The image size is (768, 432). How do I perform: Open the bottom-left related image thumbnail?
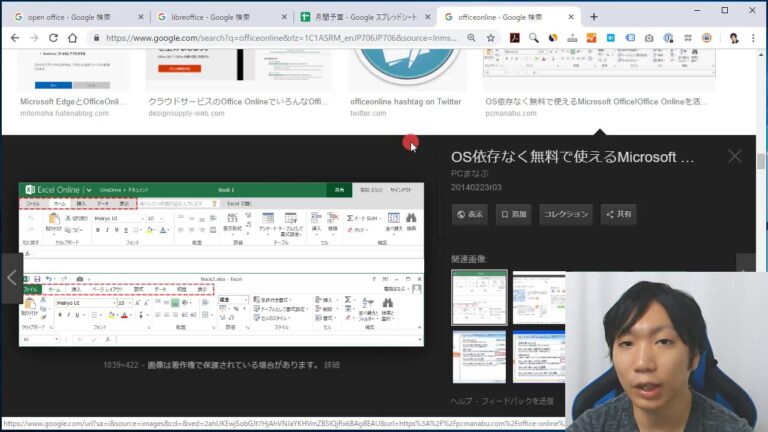click(479, 357)
